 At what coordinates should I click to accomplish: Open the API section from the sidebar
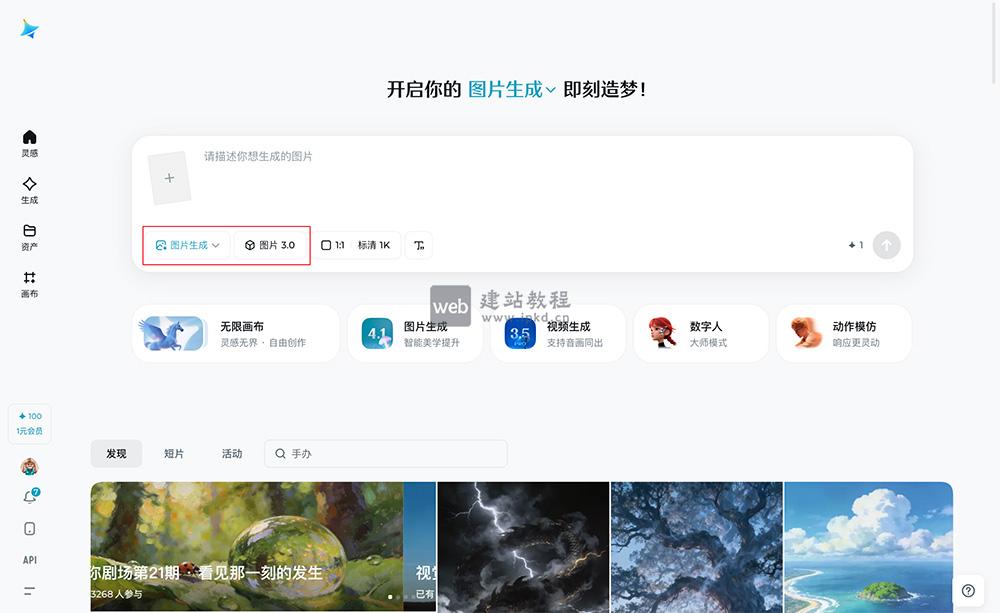[x=29, y=560]
